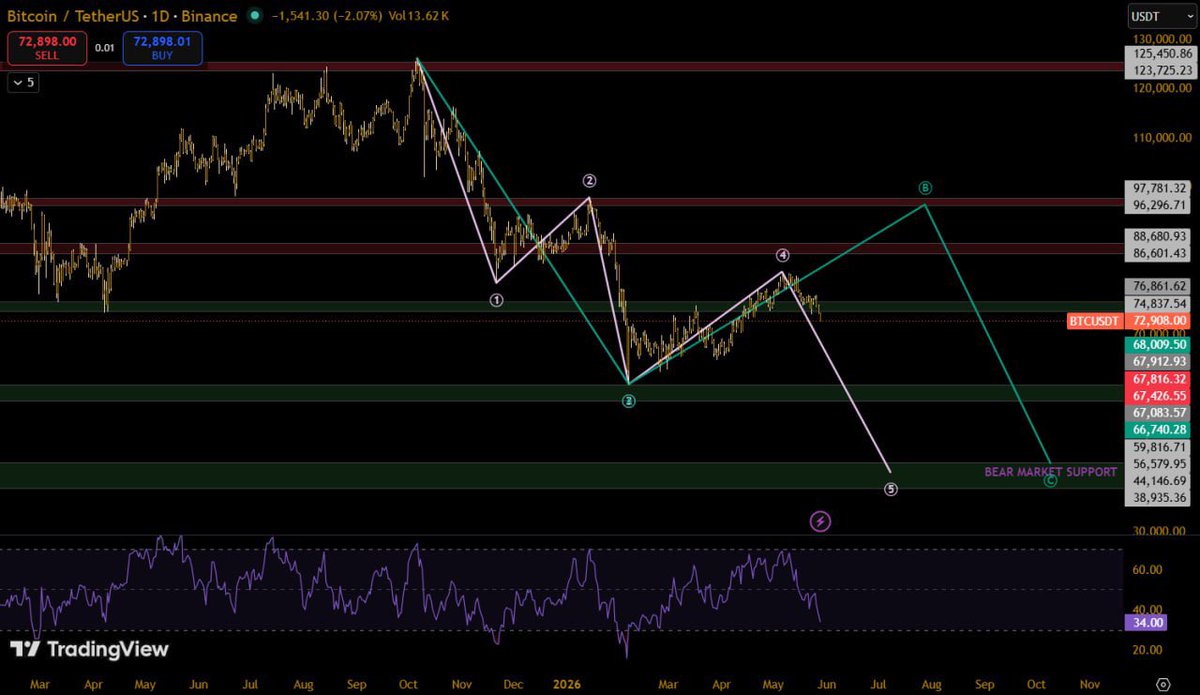Select wave label 1 circle on chart
The width and height of the screenshot is (1200, 695).
pyautogui.click(x=496, y=299)
